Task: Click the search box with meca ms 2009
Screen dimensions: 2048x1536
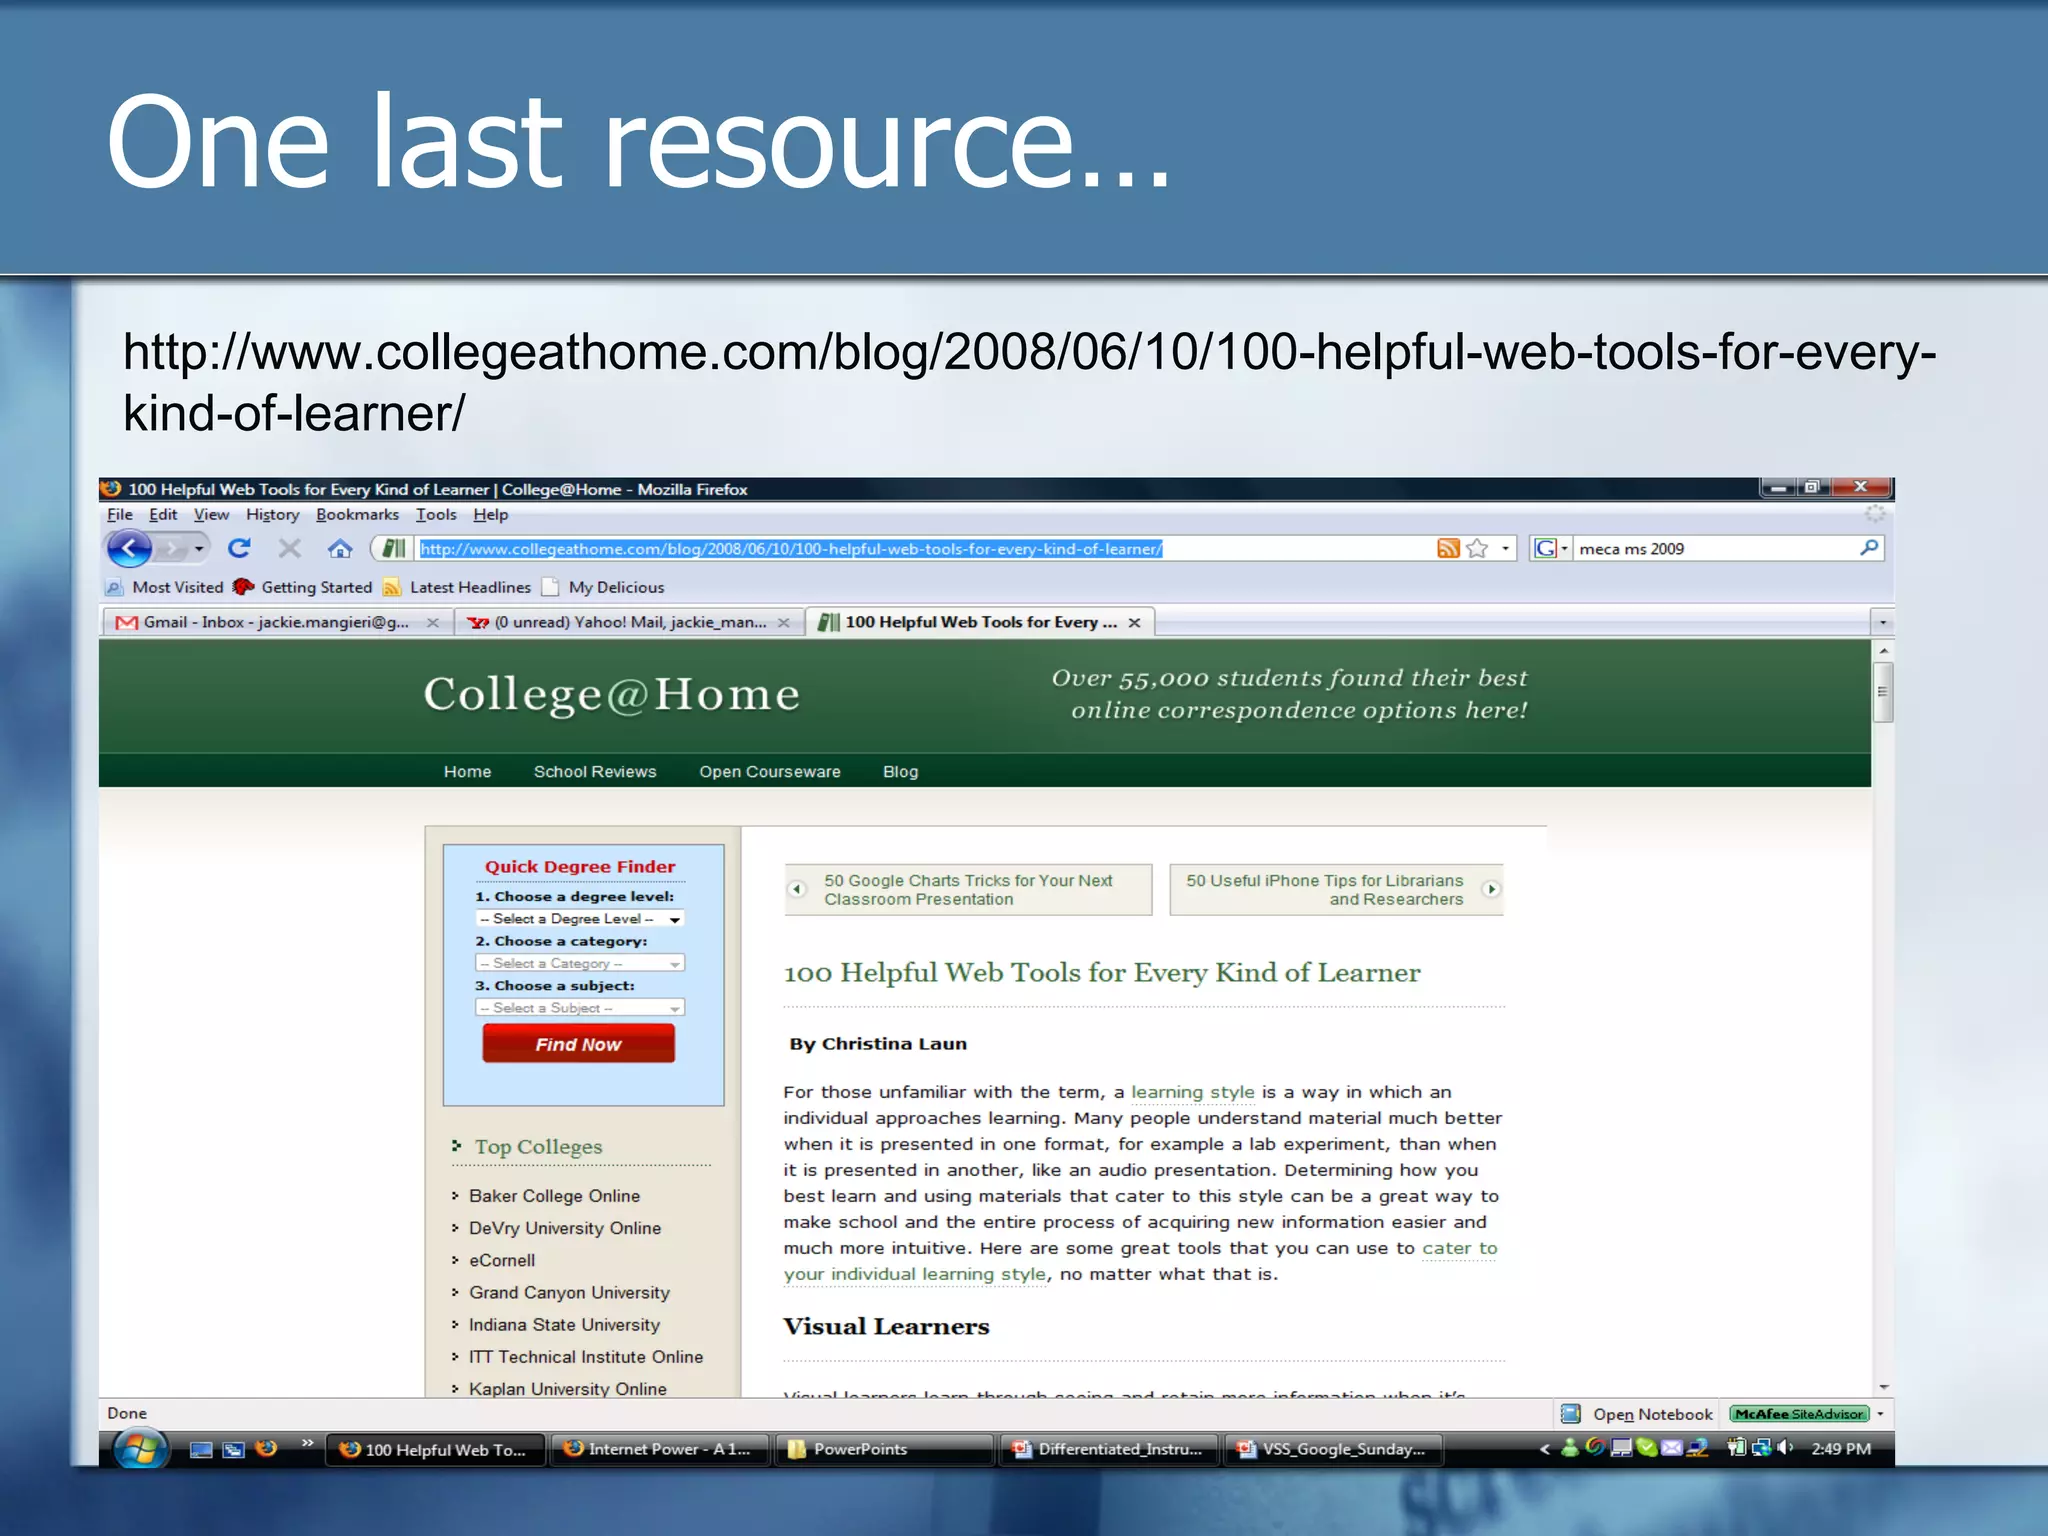Action: 1714,548
